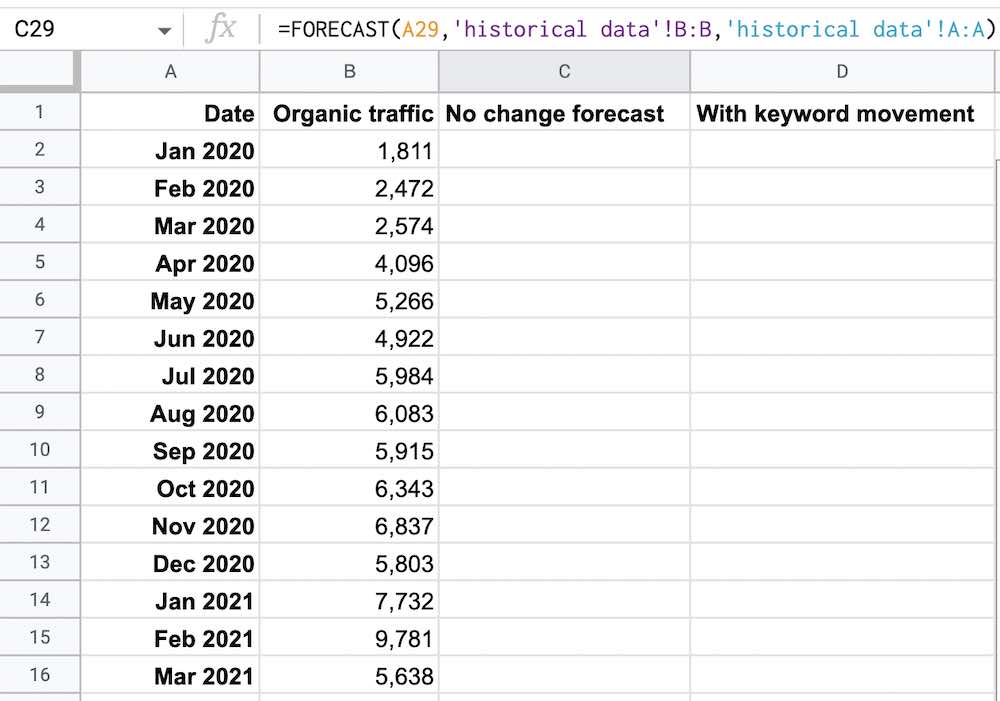Image resolution: width=1000 pixels, height=701 pixels.
Task: Select row 16 header
Action: 39,675
